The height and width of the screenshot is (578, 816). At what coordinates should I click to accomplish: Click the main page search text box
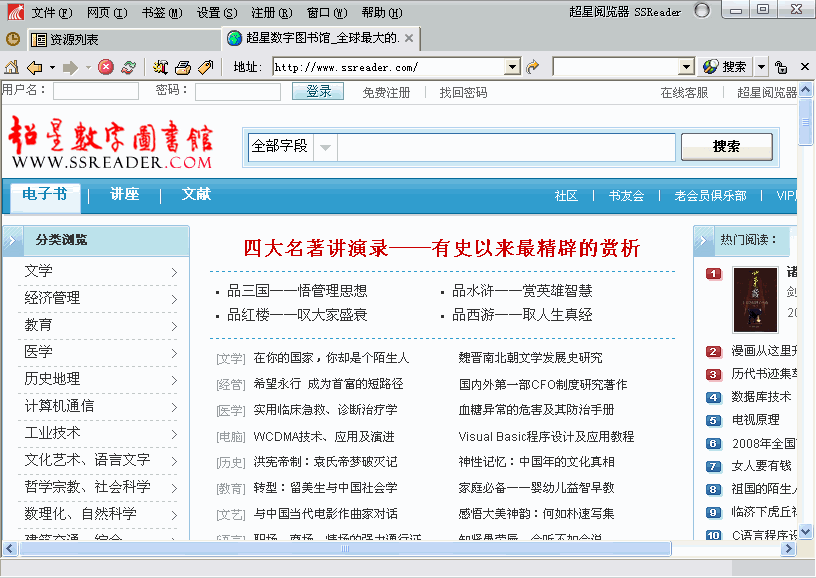coord(506,147)
